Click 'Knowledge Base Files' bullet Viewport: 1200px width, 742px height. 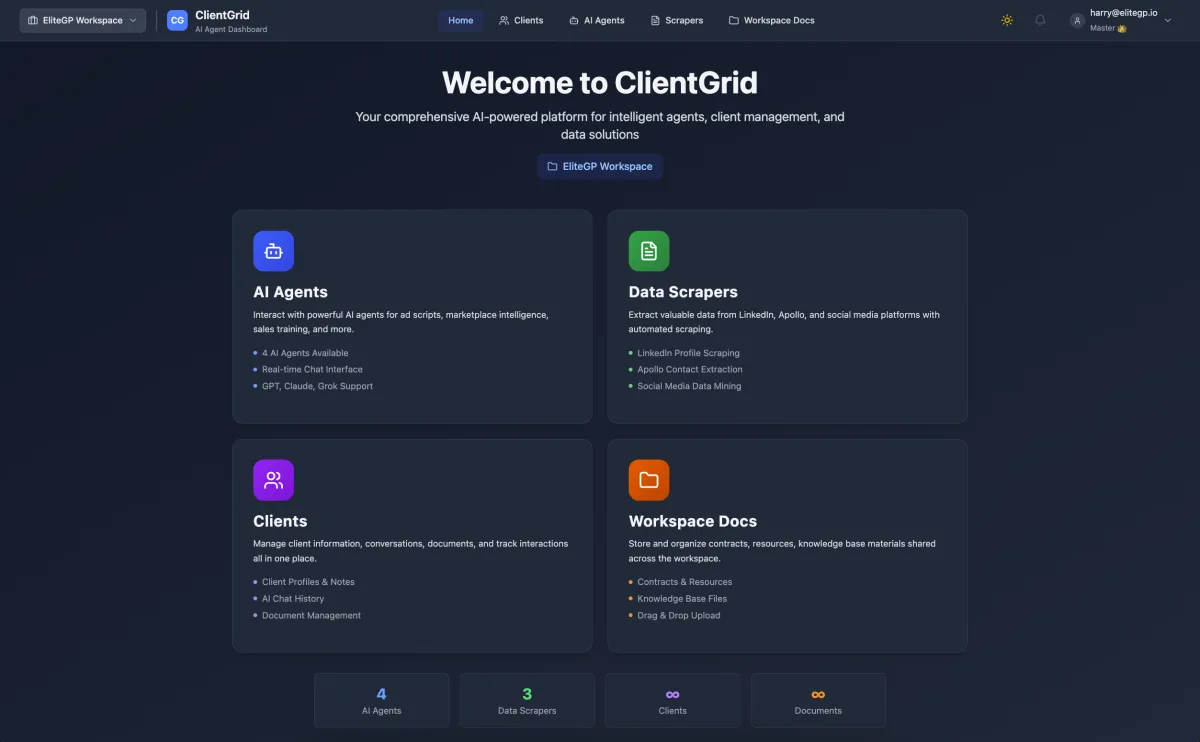(x=682, y=599)
